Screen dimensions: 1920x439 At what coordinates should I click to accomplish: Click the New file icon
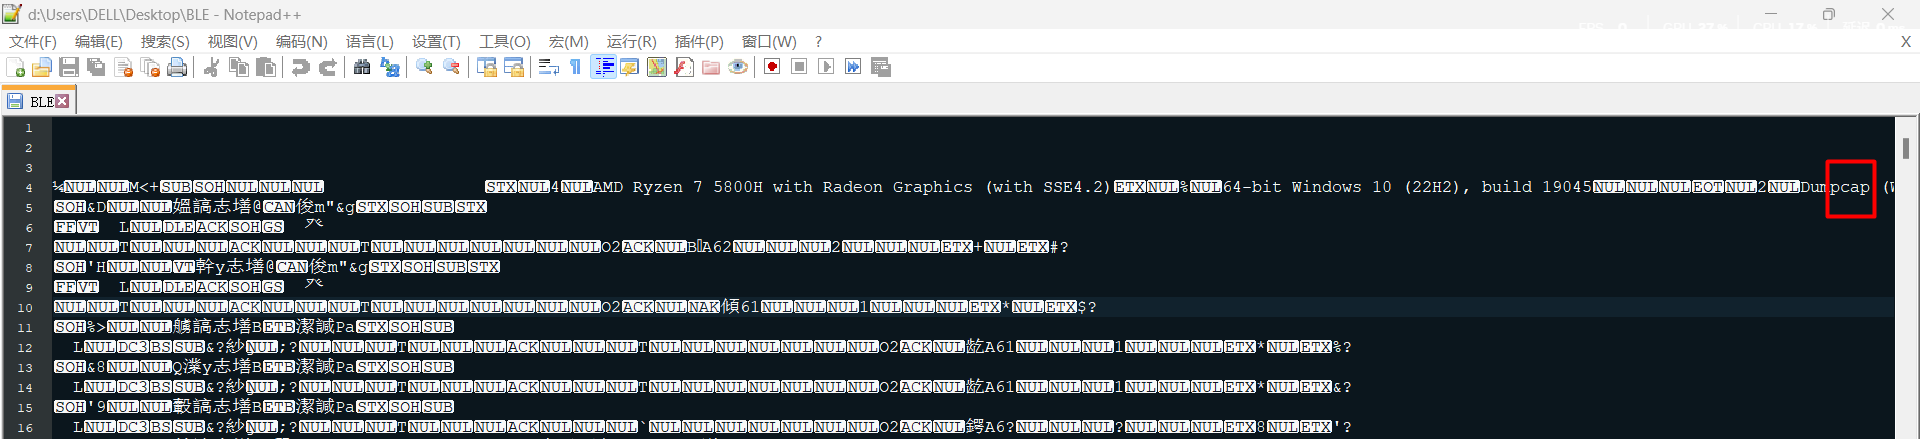click(16, 67)
